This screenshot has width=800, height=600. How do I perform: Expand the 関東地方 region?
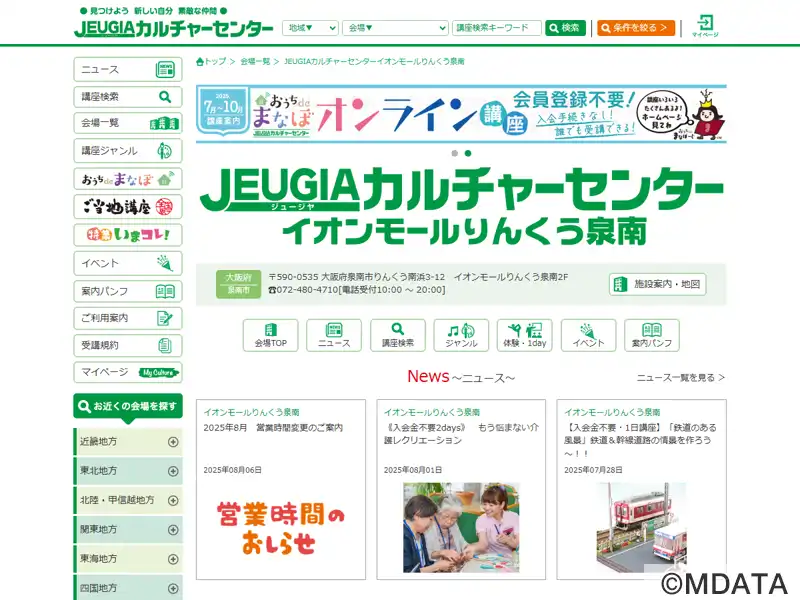click(x=128, y=530)
